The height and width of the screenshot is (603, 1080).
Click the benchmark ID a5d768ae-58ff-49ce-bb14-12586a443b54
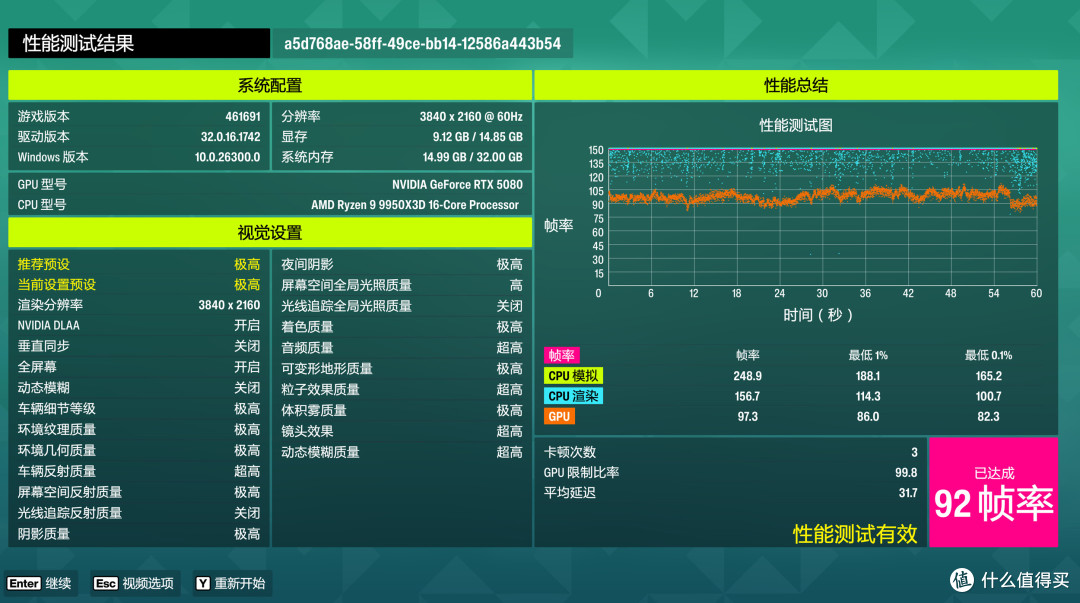tap(423, 43)
